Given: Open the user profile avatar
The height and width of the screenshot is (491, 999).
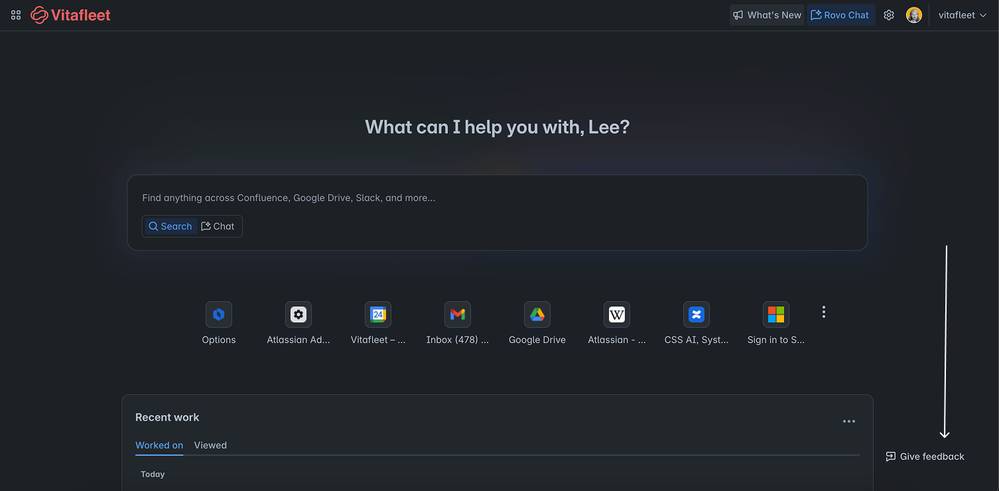Looking at the screenshot, I should tap(914, 15).
